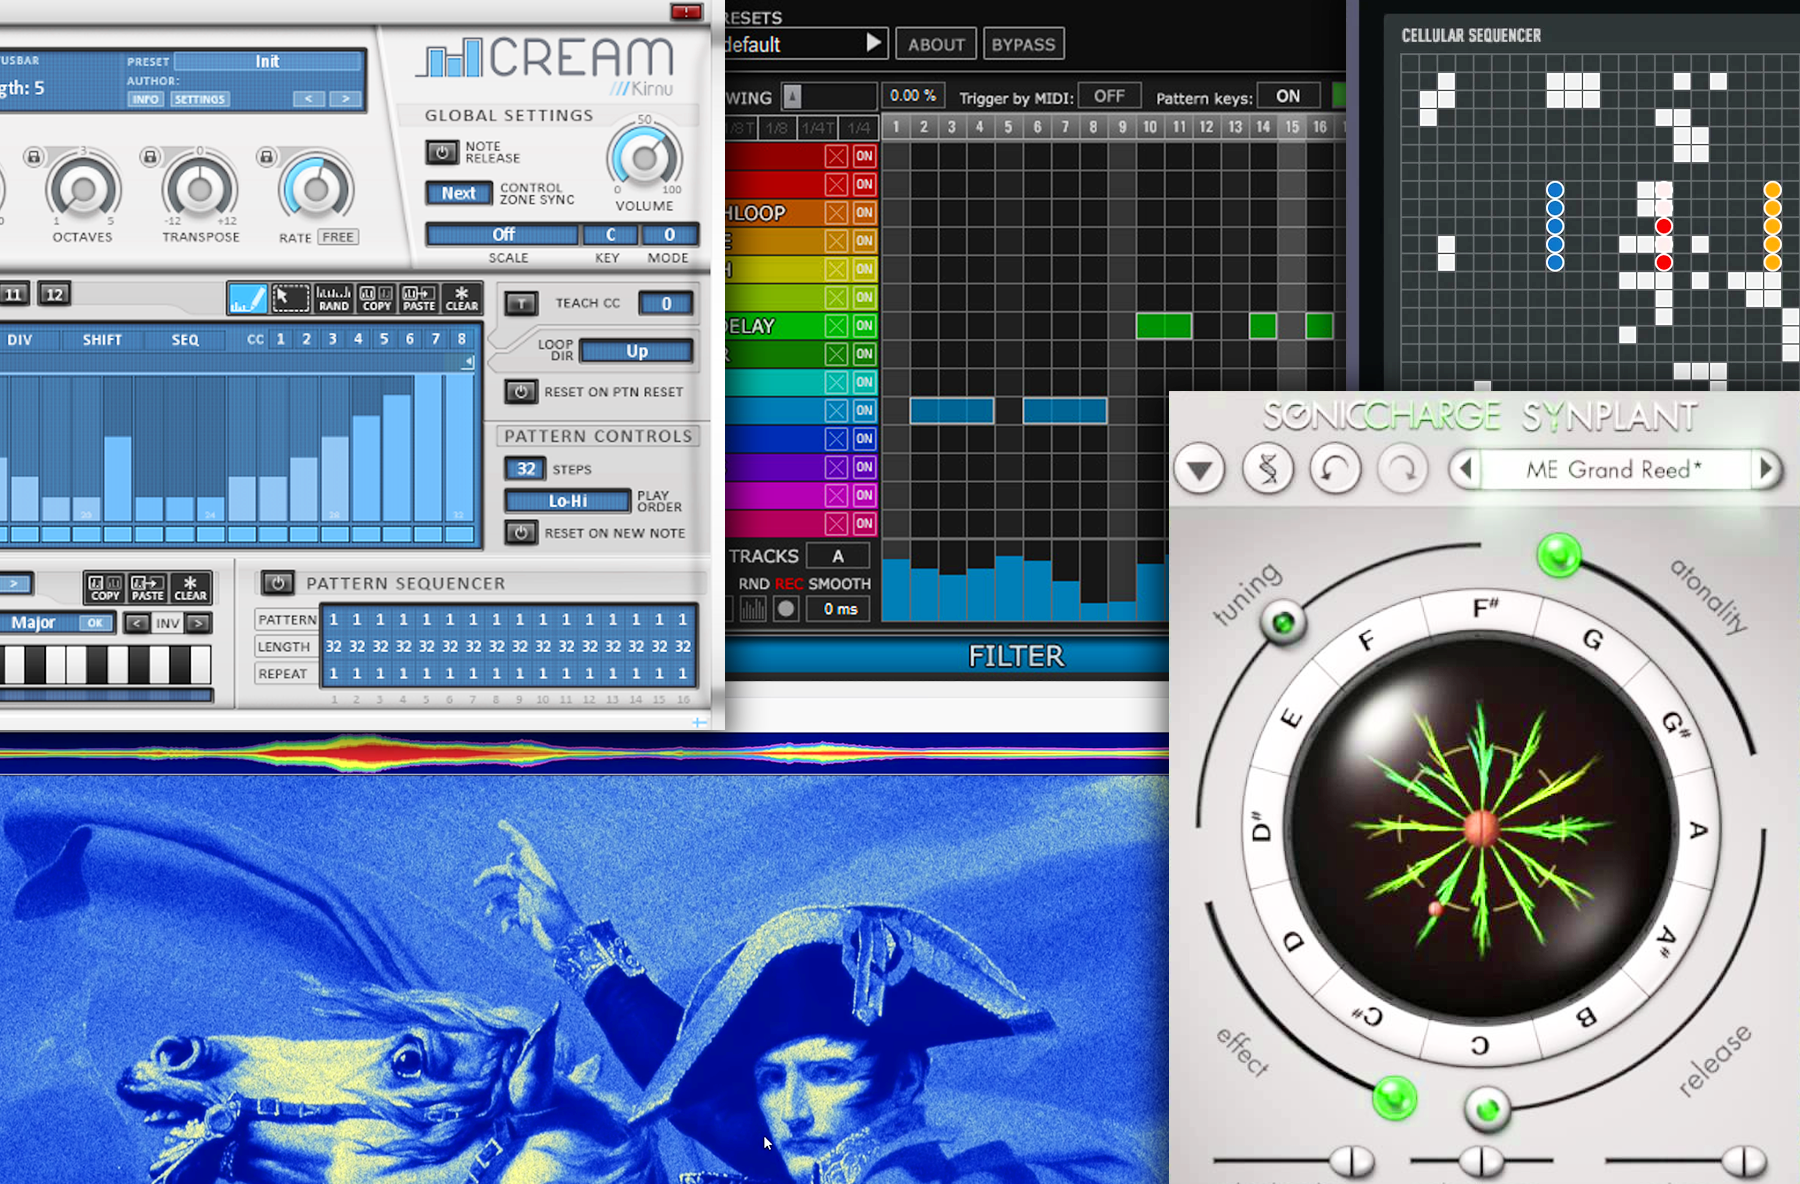Image resolution: width=1800 pixels, height=1184 pixels.
Task: Toggle RESET ON NEW NOTE power switch
Action: (x=520, y=533)
